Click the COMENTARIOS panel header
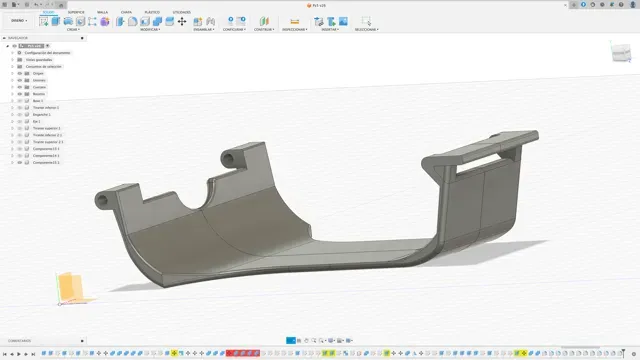Viewport: 640px width, 360px height. [x=20, y=341]
